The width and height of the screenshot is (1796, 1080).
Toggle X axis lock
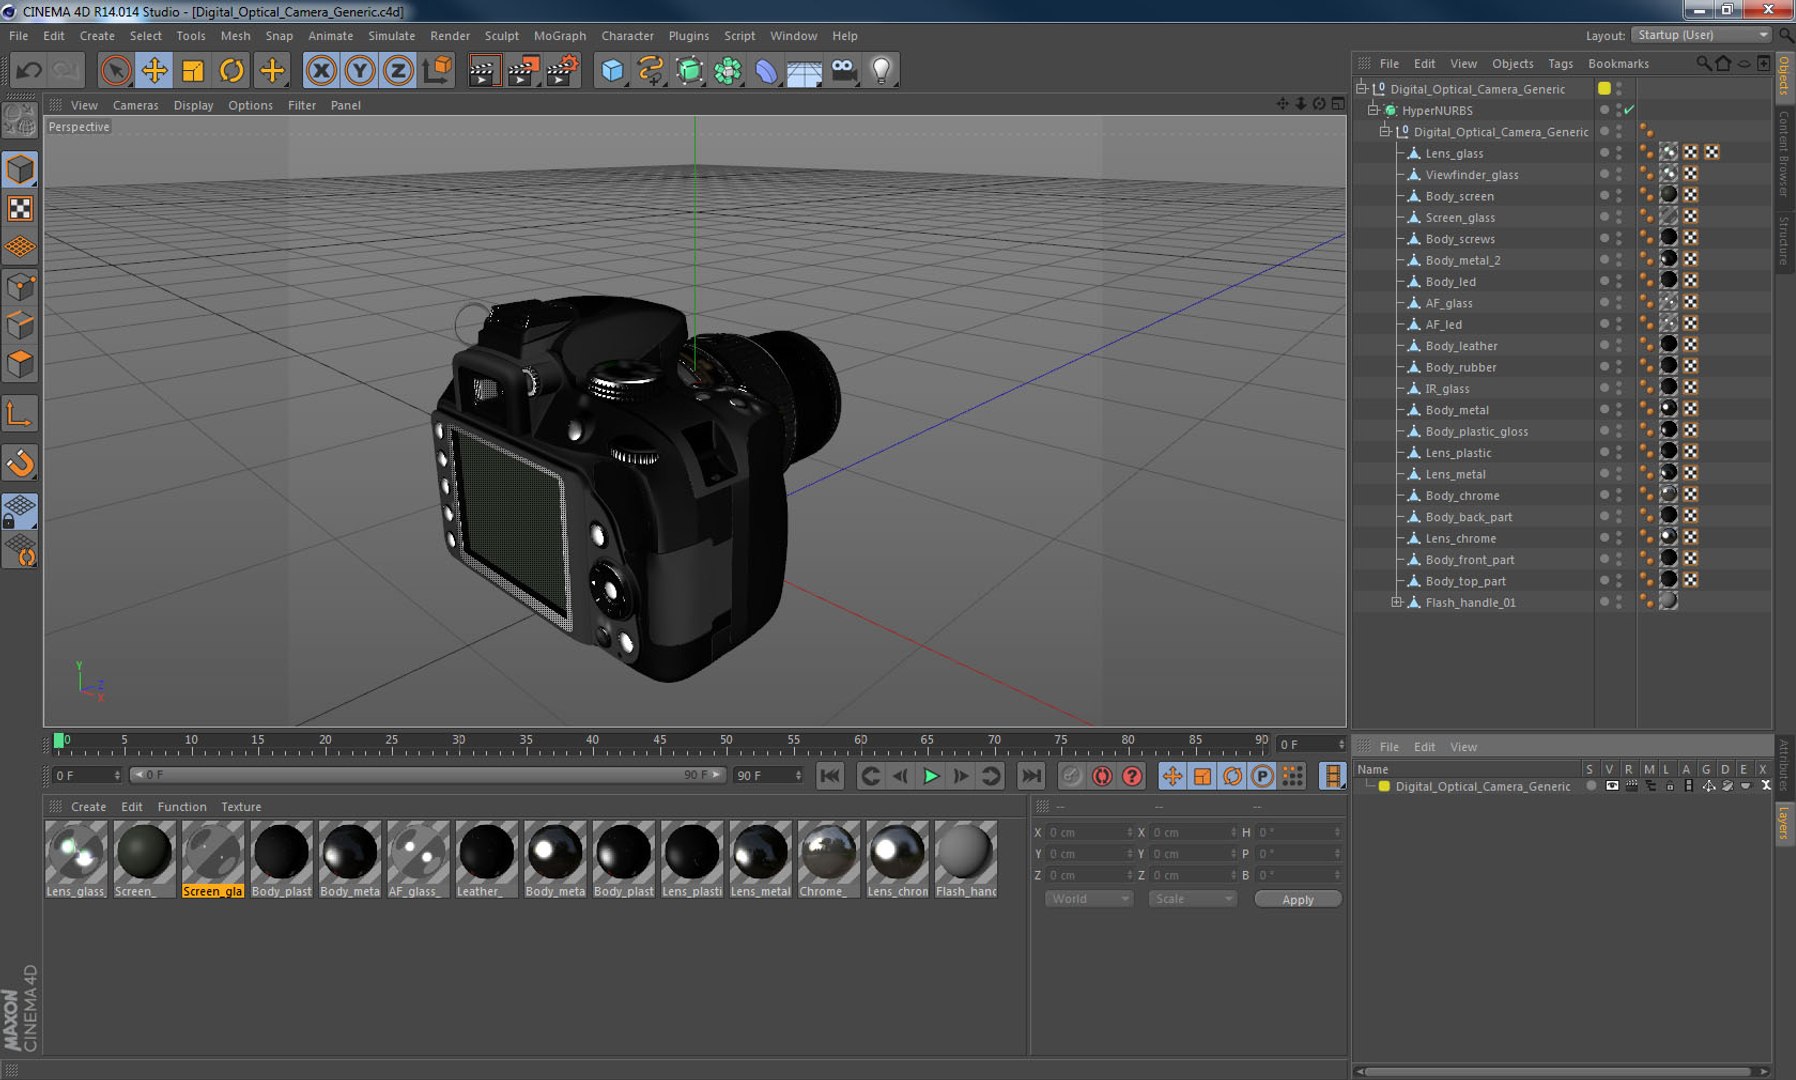point(321,70)
